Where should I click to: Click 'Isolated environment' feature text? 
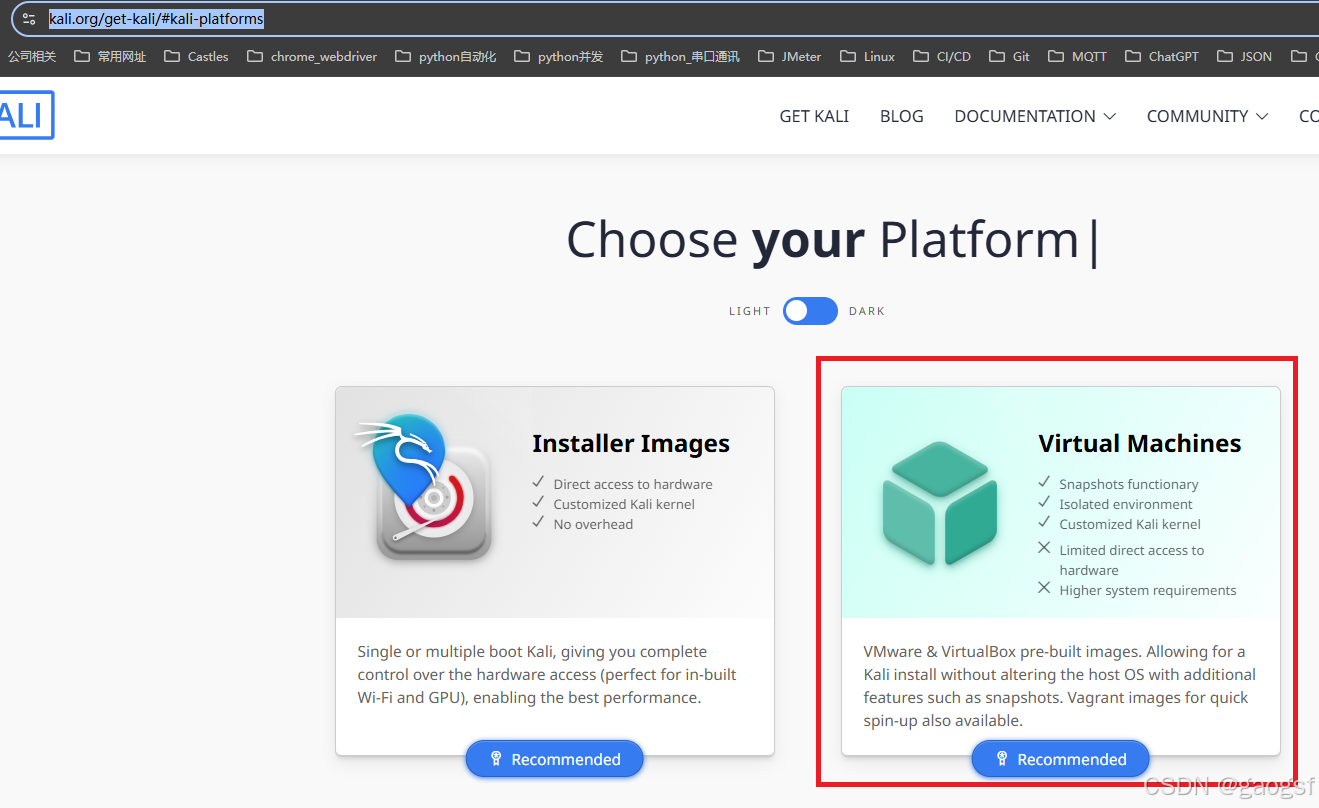[x=1126, y=504]
